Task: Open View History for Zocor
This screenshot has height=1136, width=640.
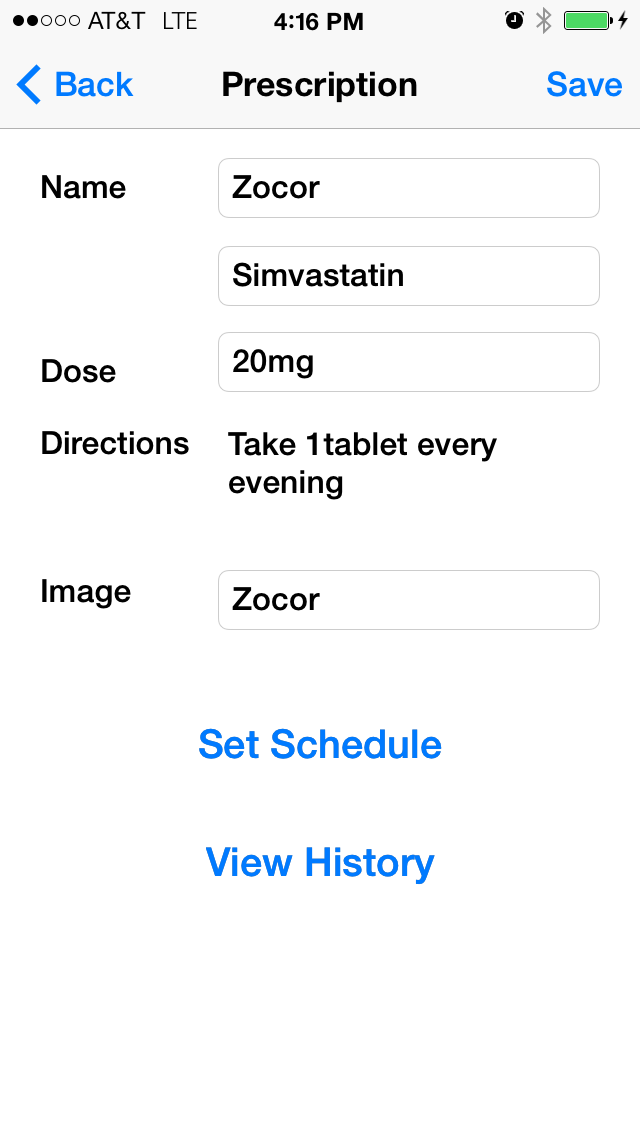Action: point(319,862)
